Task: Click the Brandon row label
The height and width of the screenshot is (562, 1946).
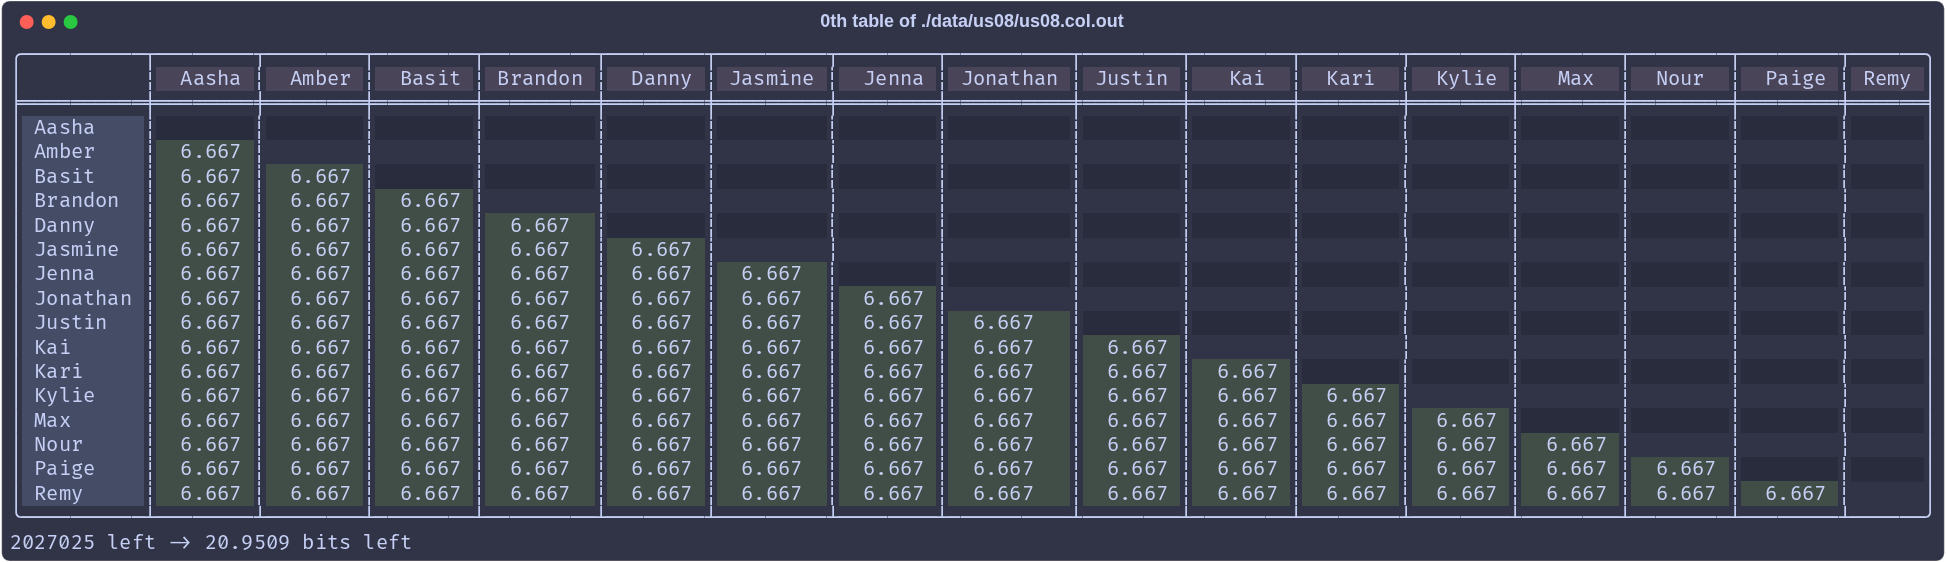Action: pos(83,201)
